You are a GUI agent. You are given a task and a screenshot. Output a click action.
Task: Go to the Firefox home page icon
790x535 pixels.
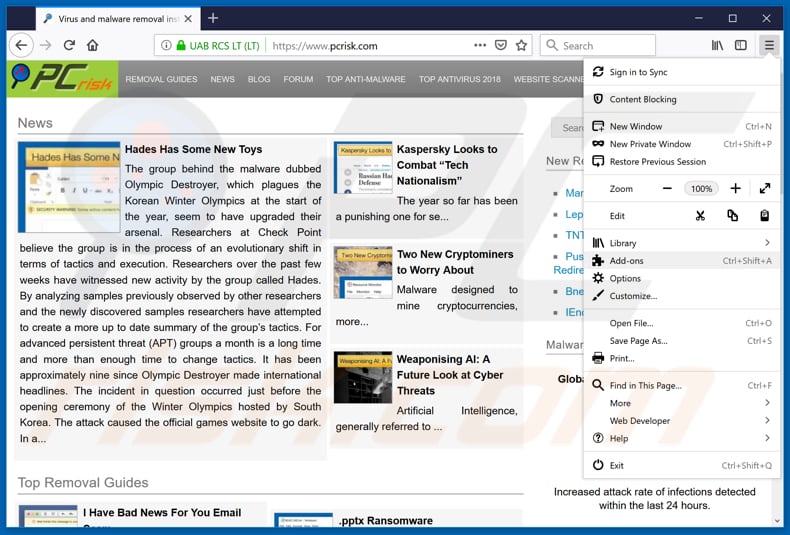pos(92,45)
